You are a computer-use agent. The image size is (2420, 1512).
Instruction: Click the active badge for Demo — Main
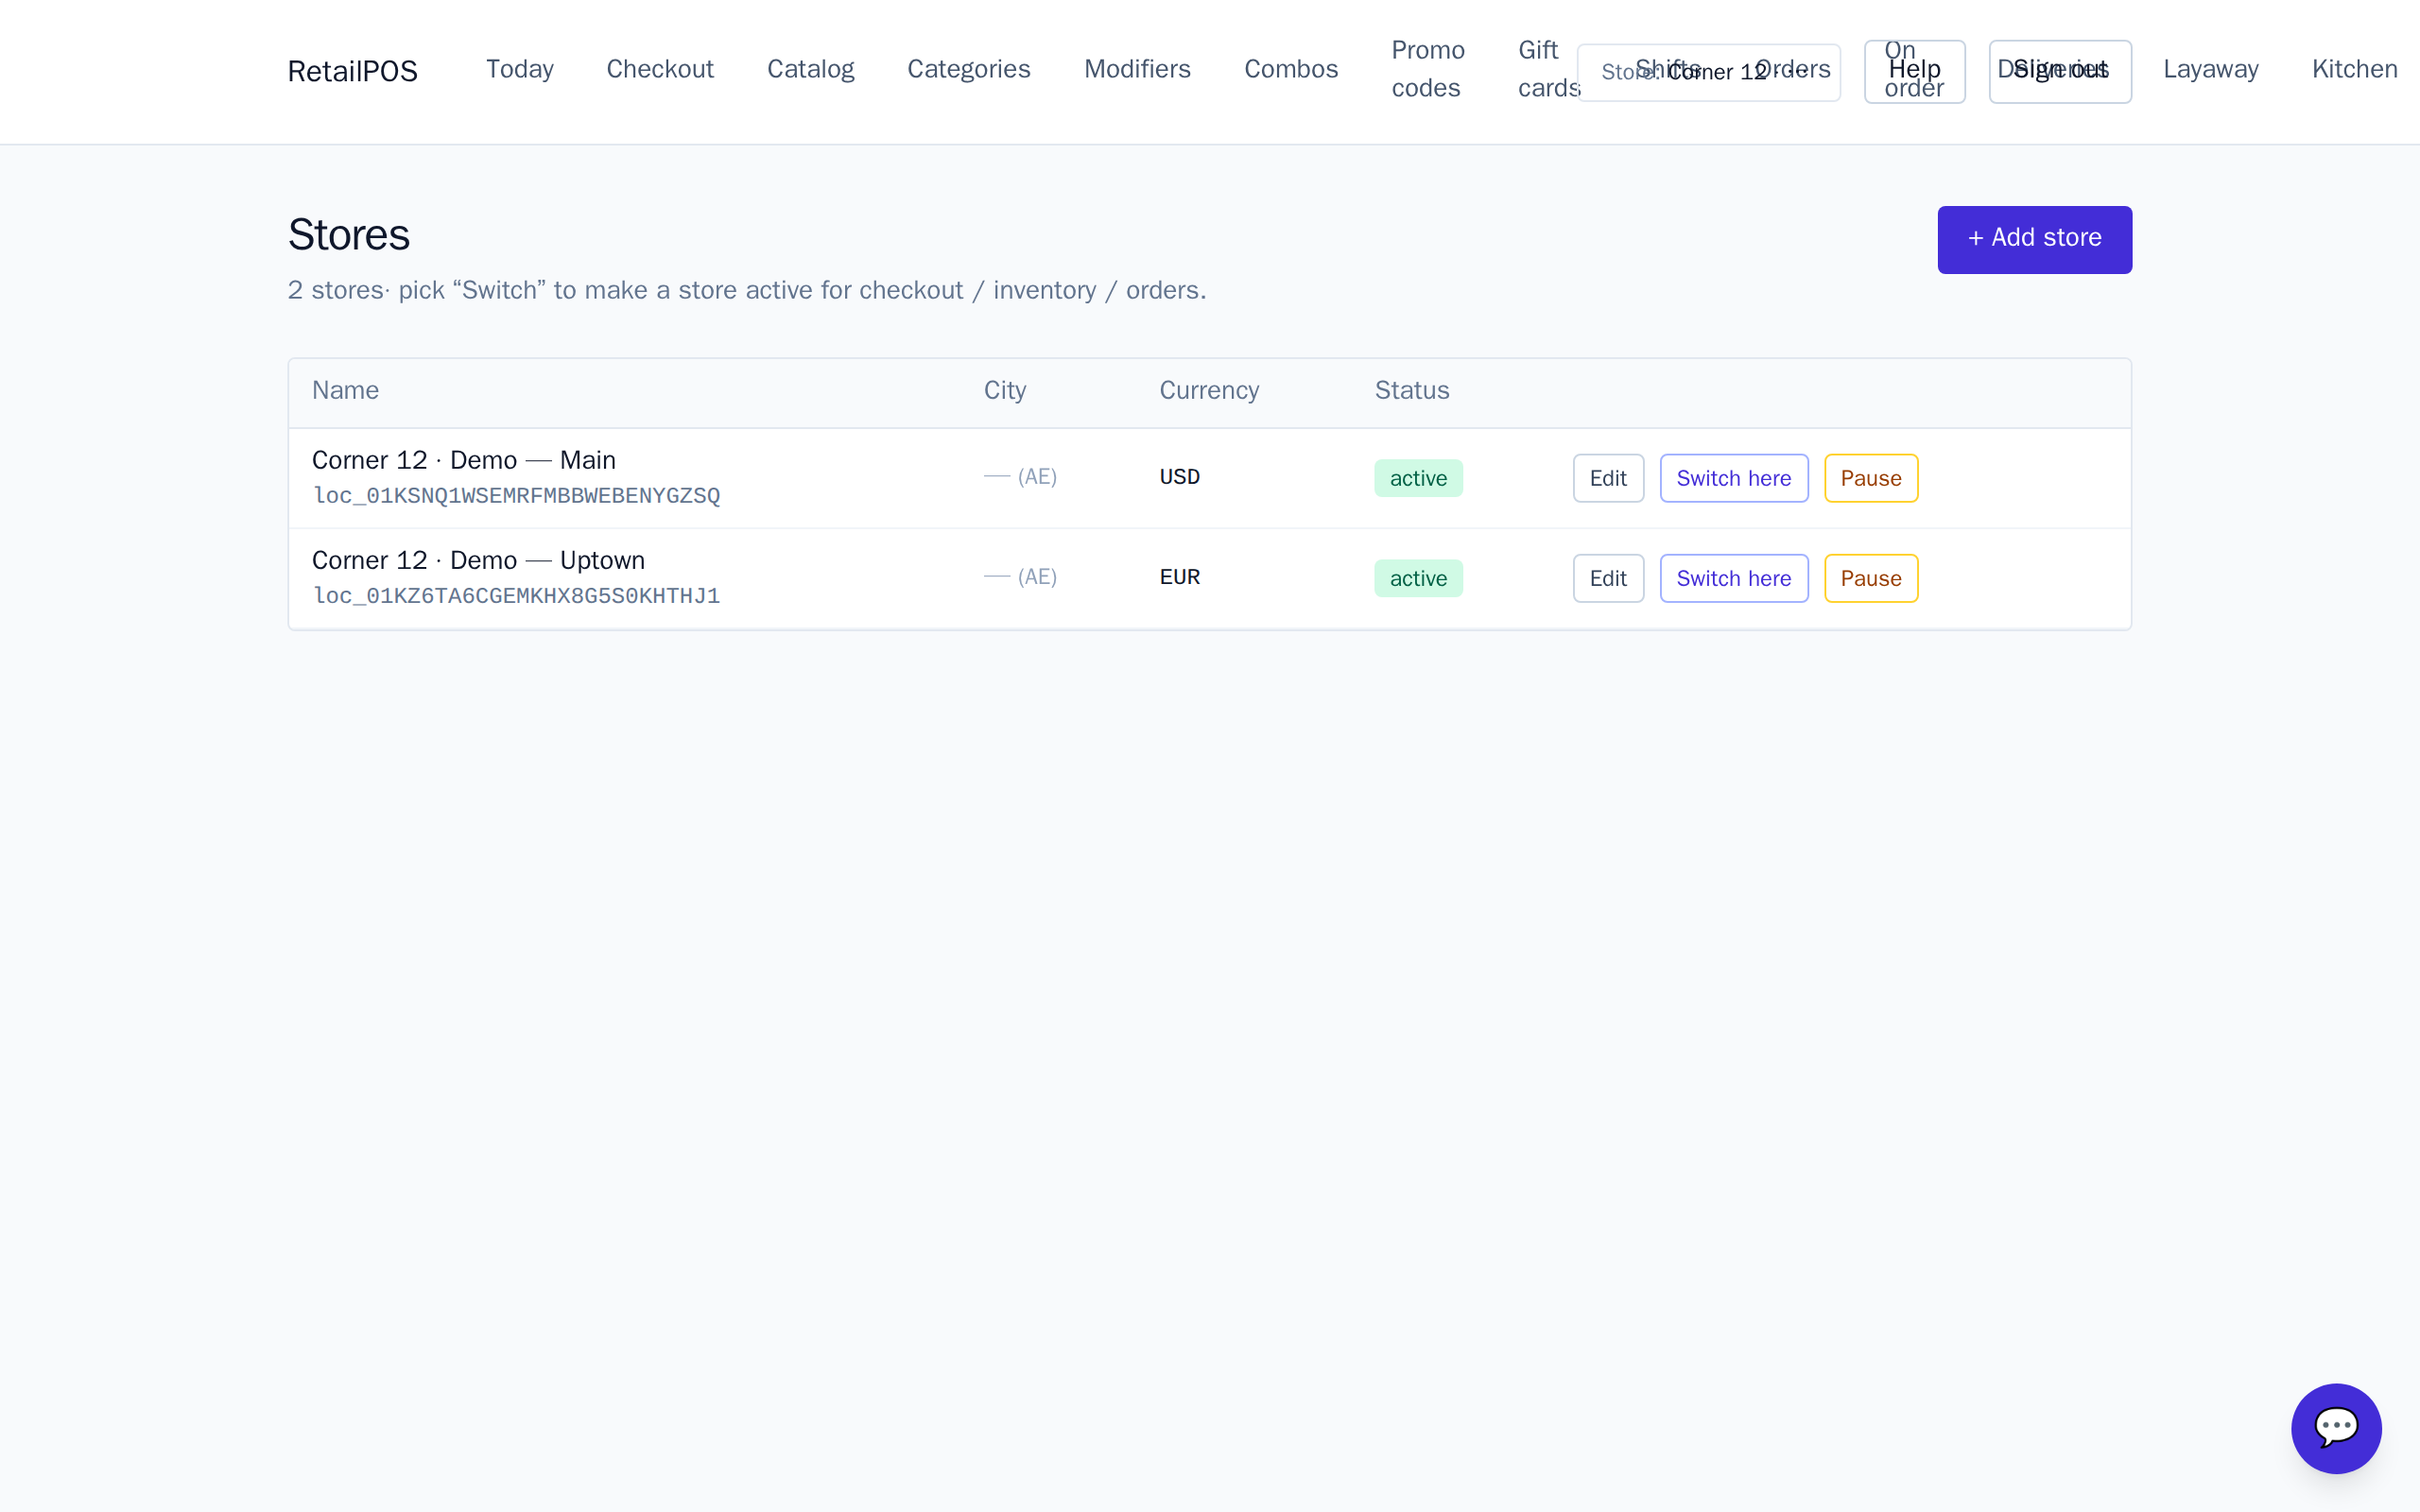(1418, 478)
